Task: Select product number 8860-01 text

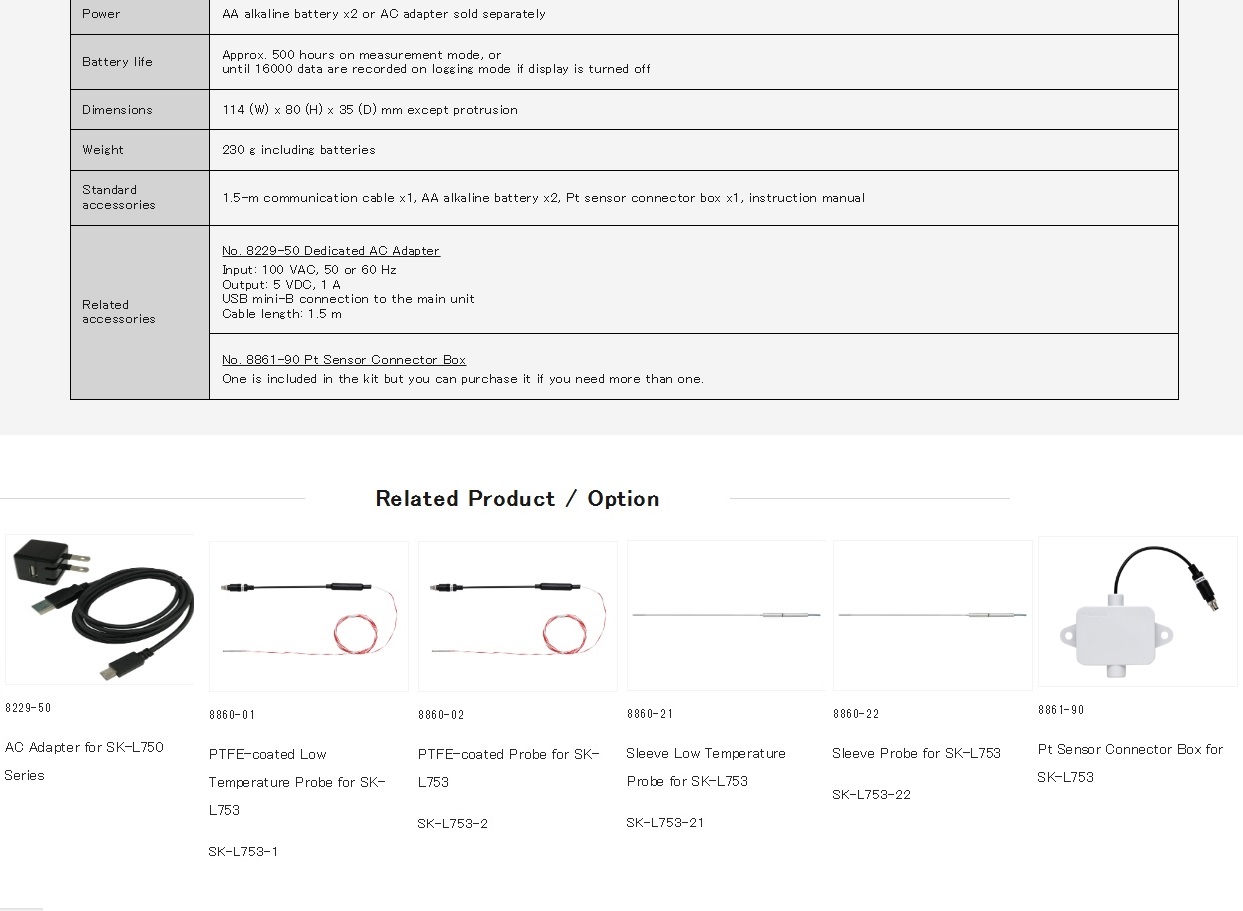Action: (x=232, y=715)
